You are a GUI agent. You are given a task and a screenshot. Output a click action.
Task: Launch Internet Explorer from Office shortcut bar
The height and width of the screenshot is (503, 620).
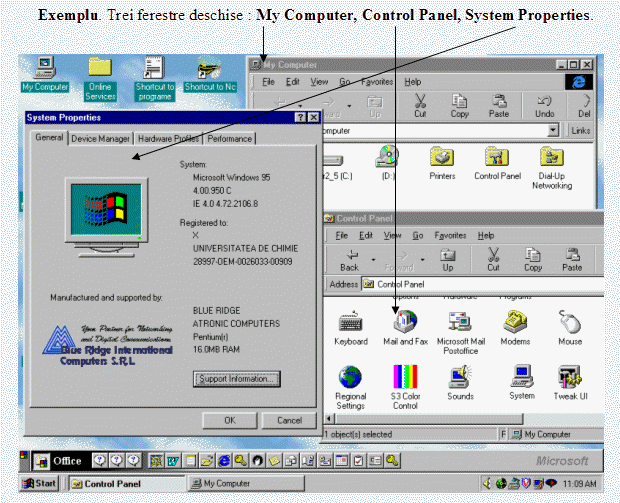pyautogui.click(x=224, y=461)
